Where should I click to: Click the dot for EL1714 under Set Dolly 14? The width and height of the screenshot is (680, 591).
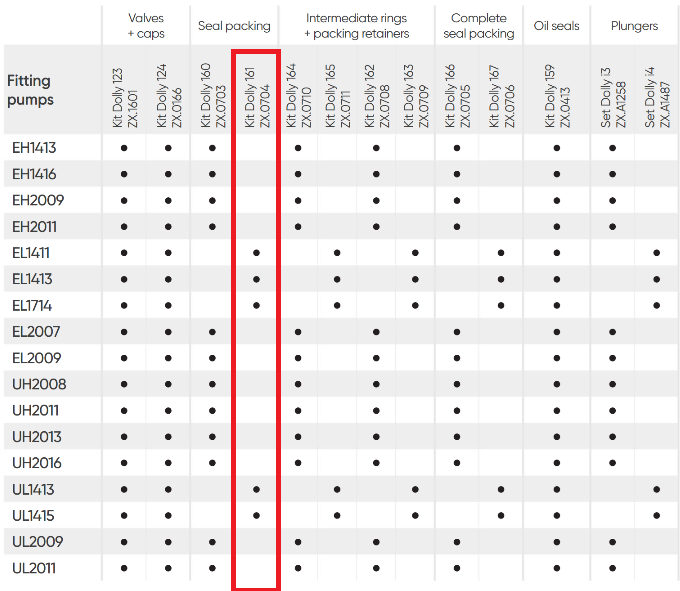coord(656,305)
